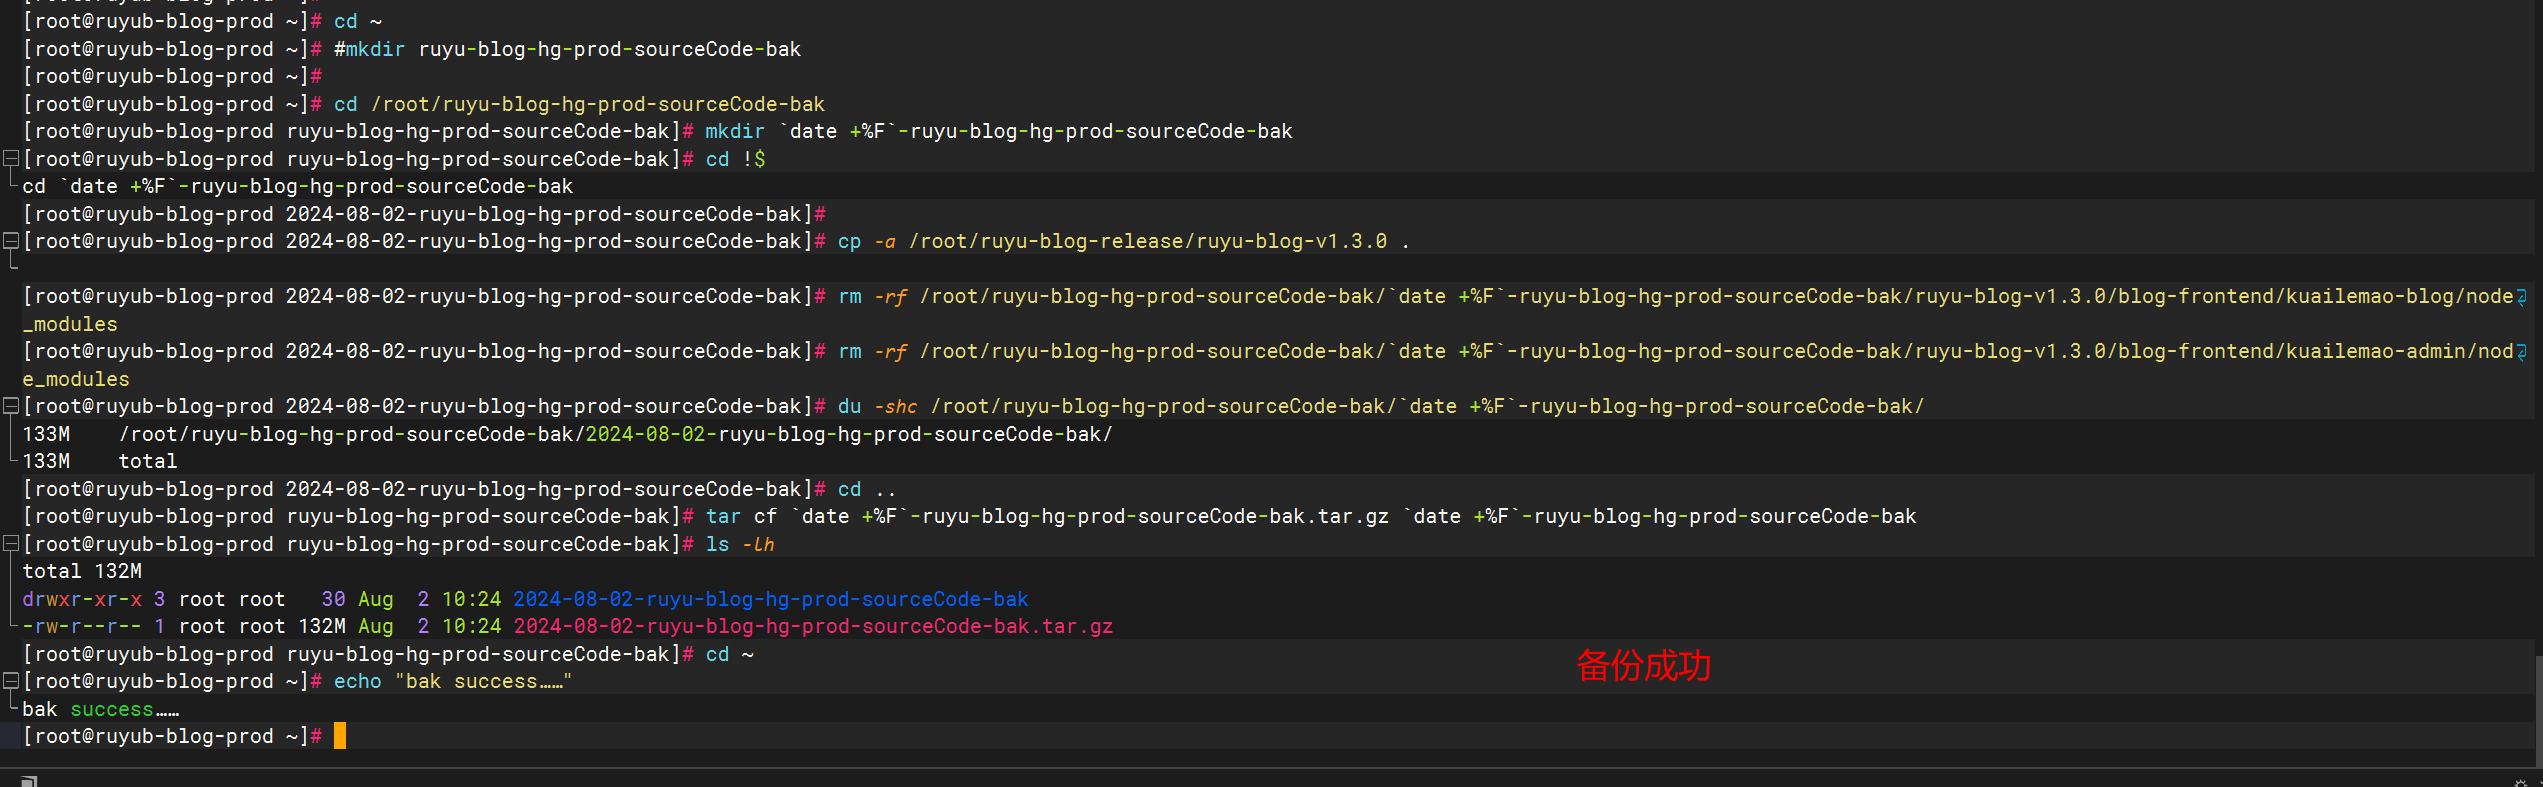2543x787 pixels.
Task: Click the 'mkdir `date +%F`' command line
Action: click(657, 131)
